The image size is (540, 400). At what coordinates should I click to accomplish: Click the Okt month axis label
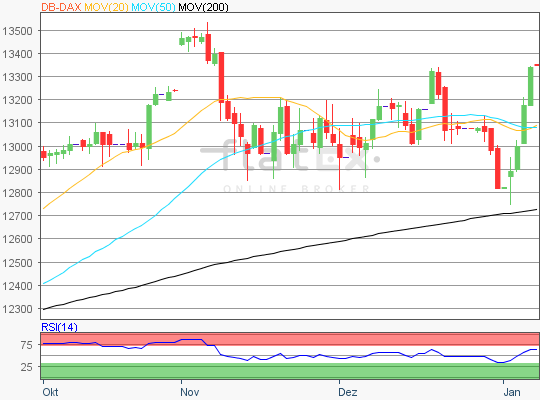click(50, 392)
